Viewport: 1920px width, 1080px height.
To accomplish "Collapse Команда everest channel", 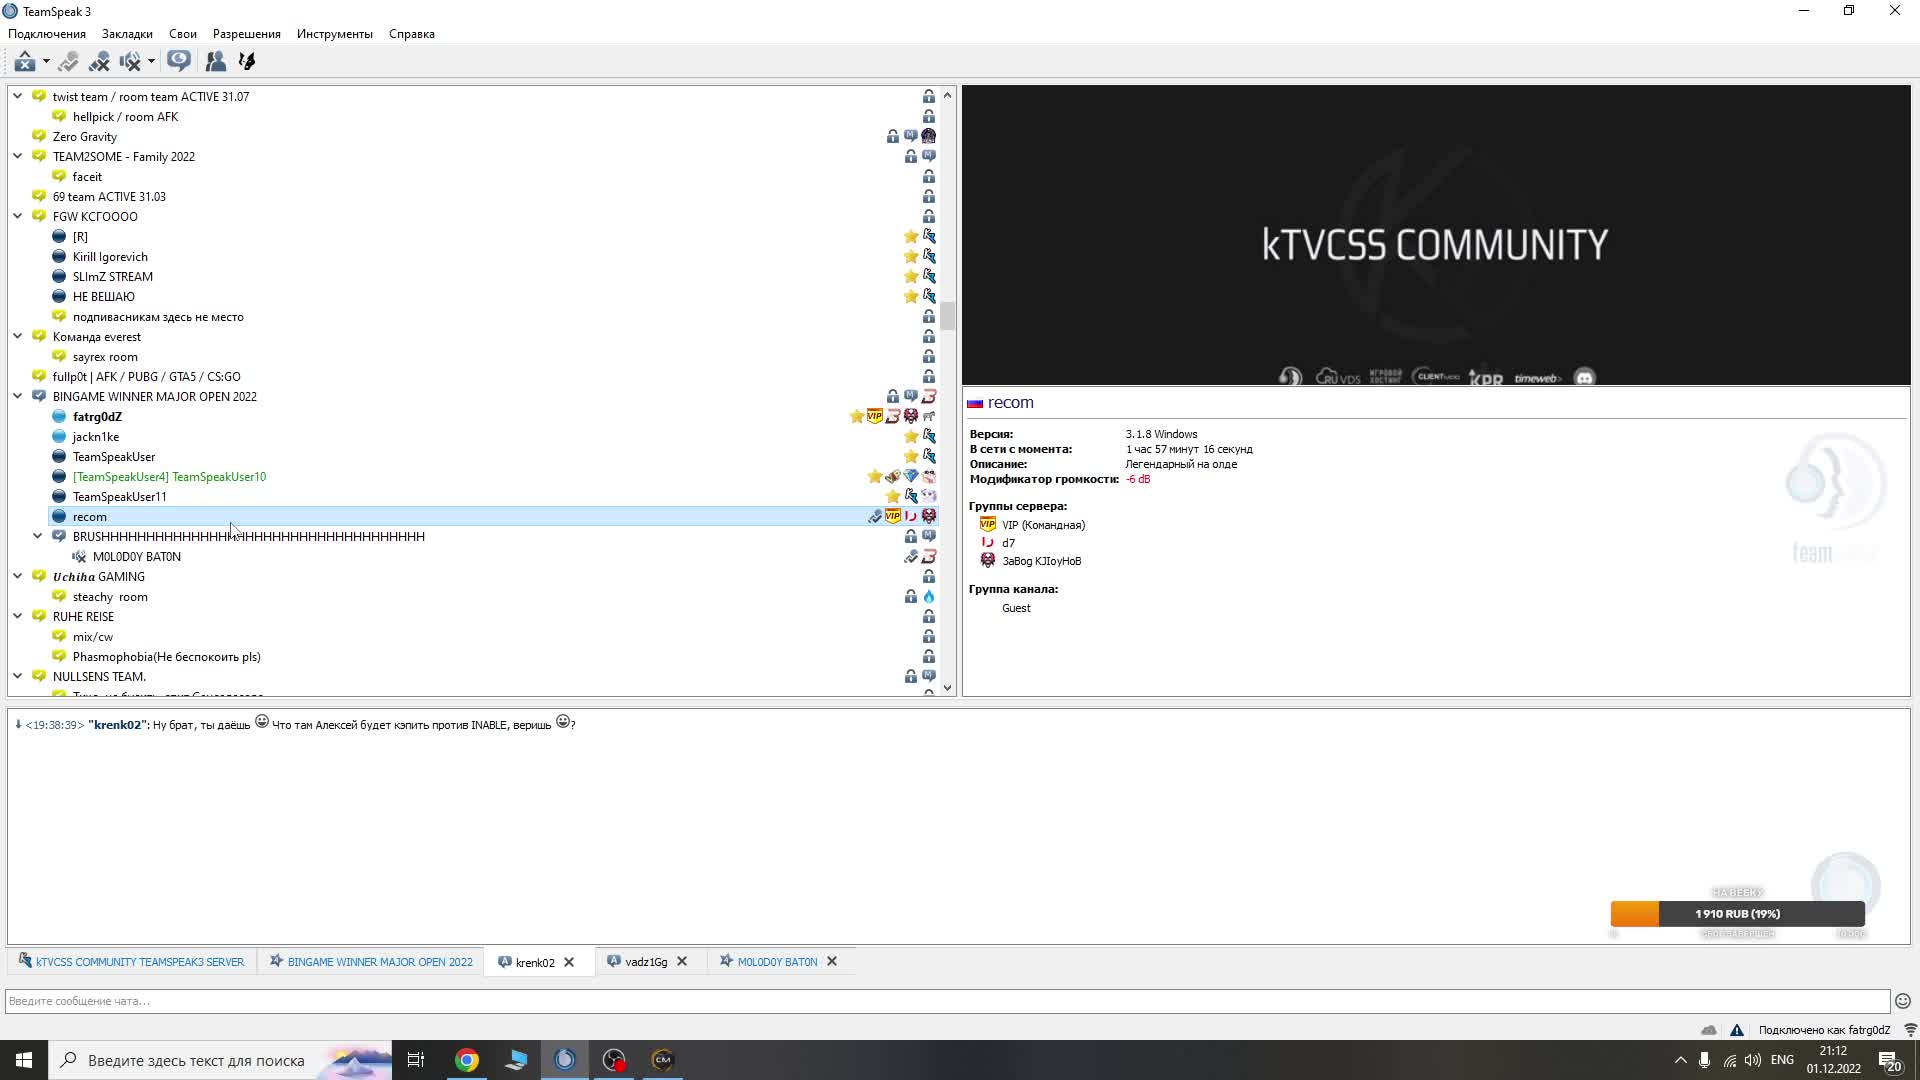I will [18, 337].
